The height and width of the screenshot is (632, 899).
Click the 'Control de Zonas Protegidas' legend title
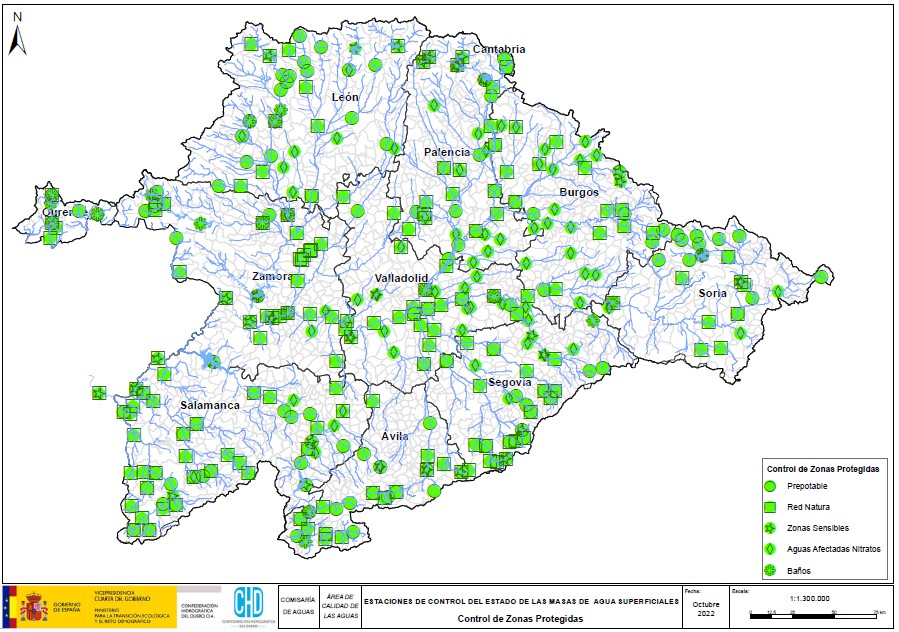pos(822,468)
